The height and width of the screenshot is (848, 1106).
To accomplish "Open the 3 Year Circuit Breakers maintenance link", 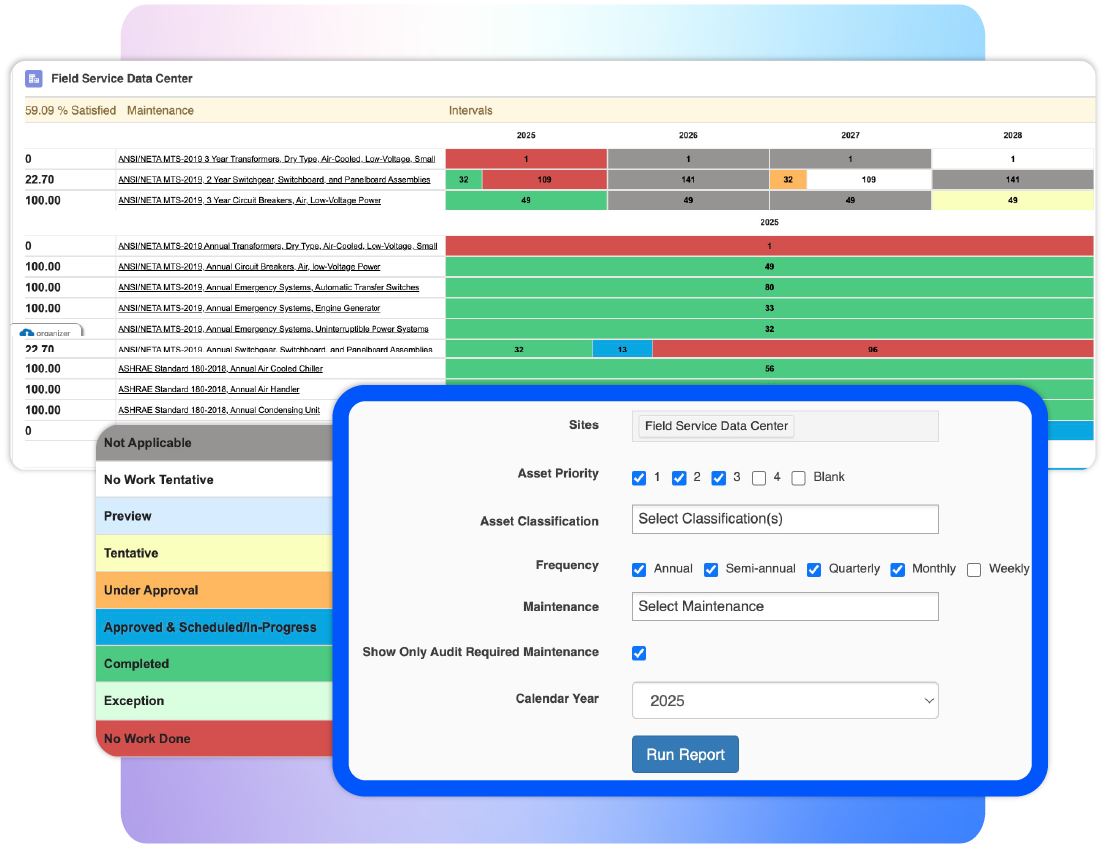I will (x=249, y=201).
